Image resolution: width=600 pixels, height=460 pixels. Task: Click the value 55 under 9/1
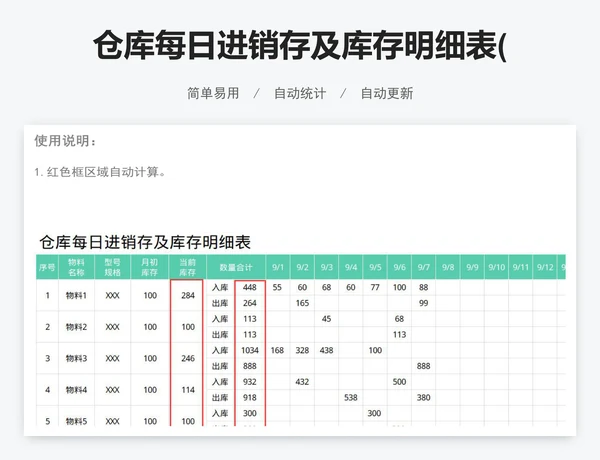click(x=277, y=287)
